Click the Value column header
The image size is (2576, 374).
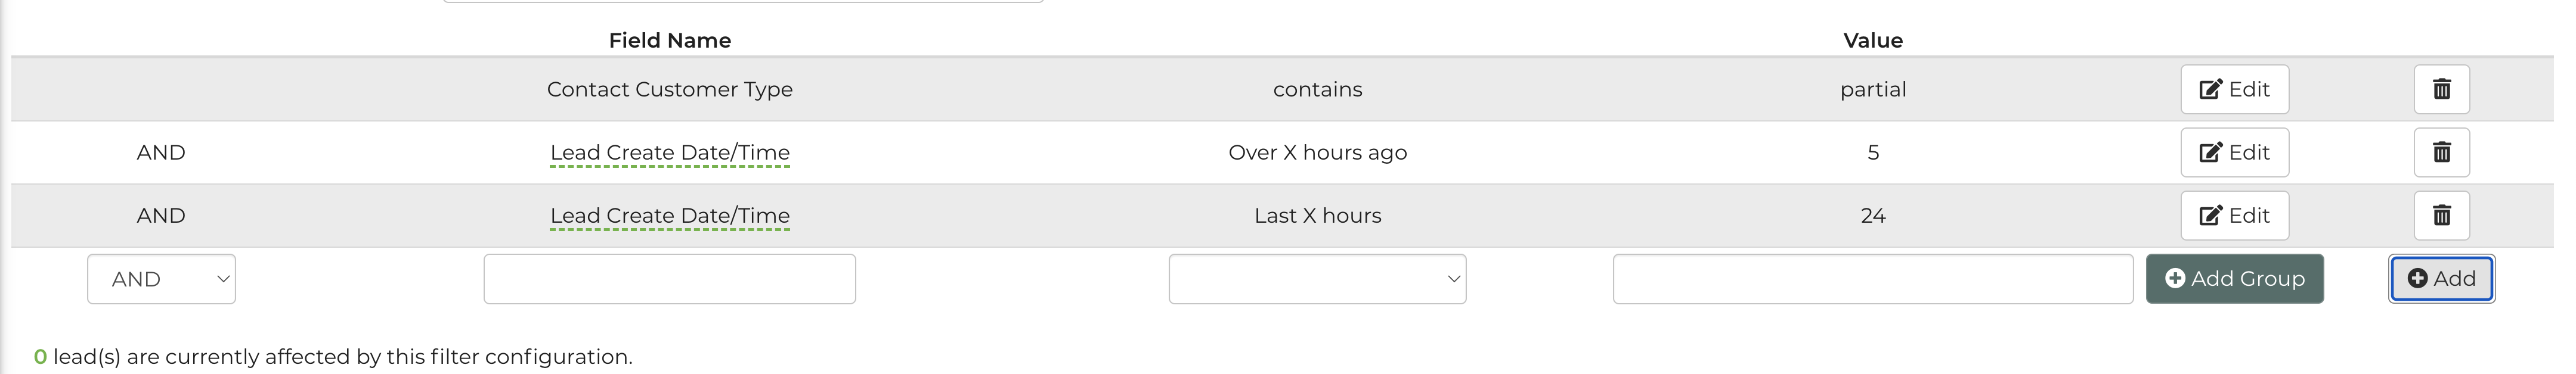tap(1872, 41)
